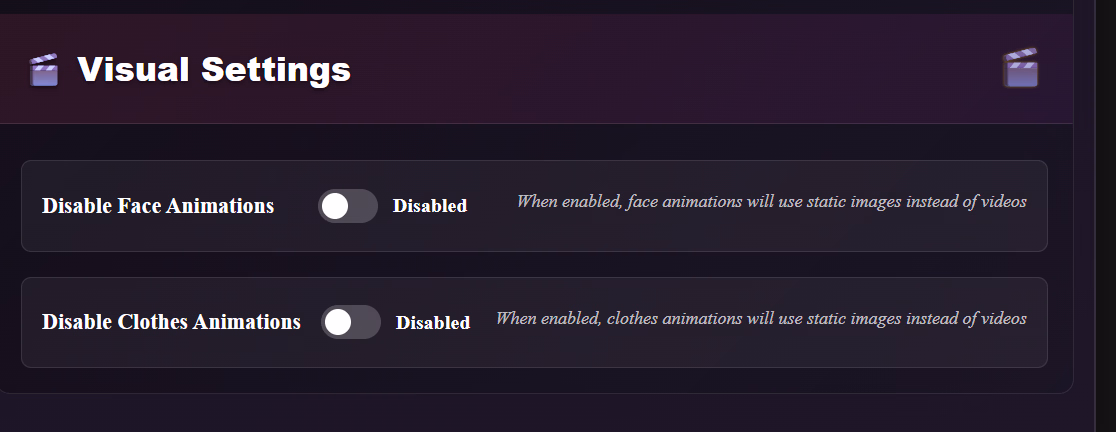
Task: Click the Disable Clothes Animations label
Action: click(x=171, y=322)
